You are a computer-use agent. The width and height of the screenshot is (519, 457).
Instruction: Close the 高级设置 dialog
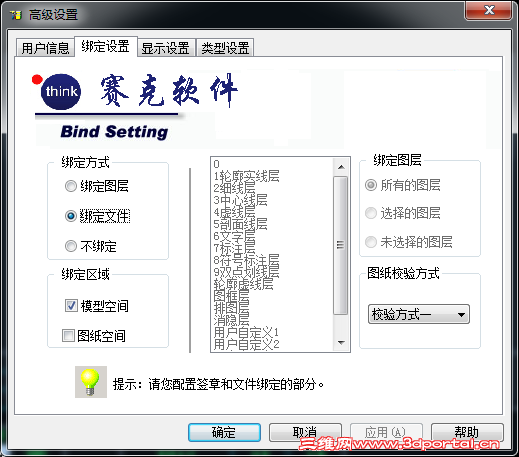[x=488, y=11]
